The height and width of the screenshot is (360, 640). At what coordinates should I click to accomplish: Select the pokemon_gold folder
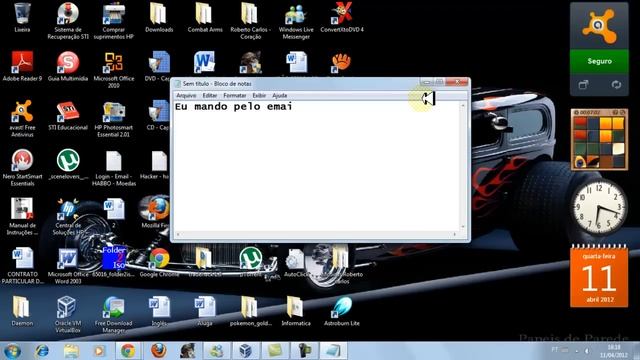click(251, 311)
